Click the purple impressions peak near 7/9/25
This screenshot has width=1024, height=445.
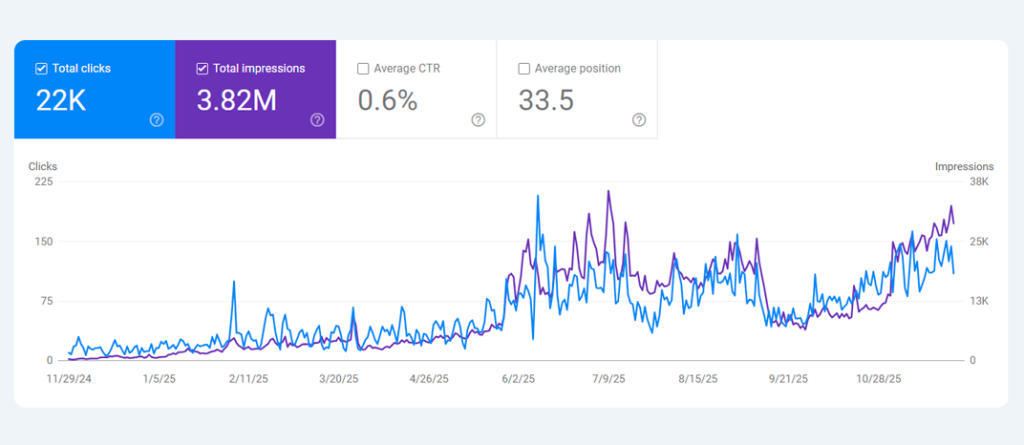pyautogui.click(x=608, y=192)
